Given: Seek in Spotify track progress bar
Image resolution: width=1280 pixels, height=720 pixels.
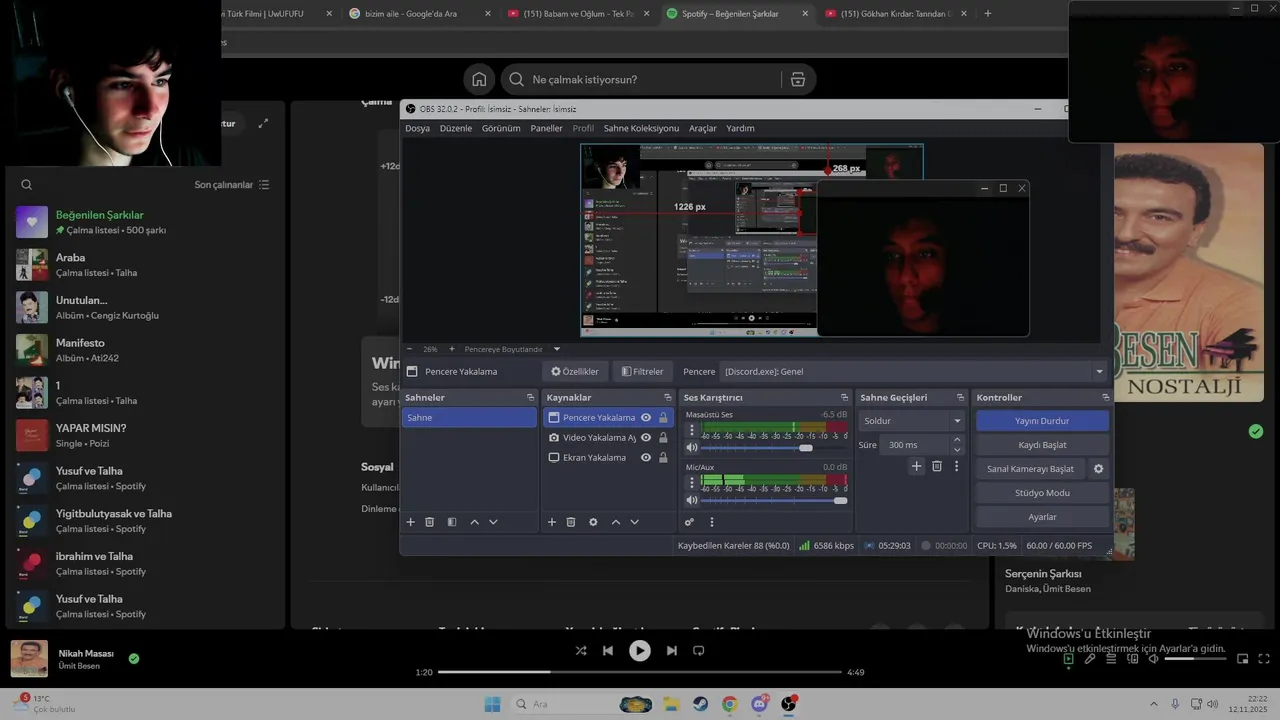Looking at the screenshot, I should 640,672.
